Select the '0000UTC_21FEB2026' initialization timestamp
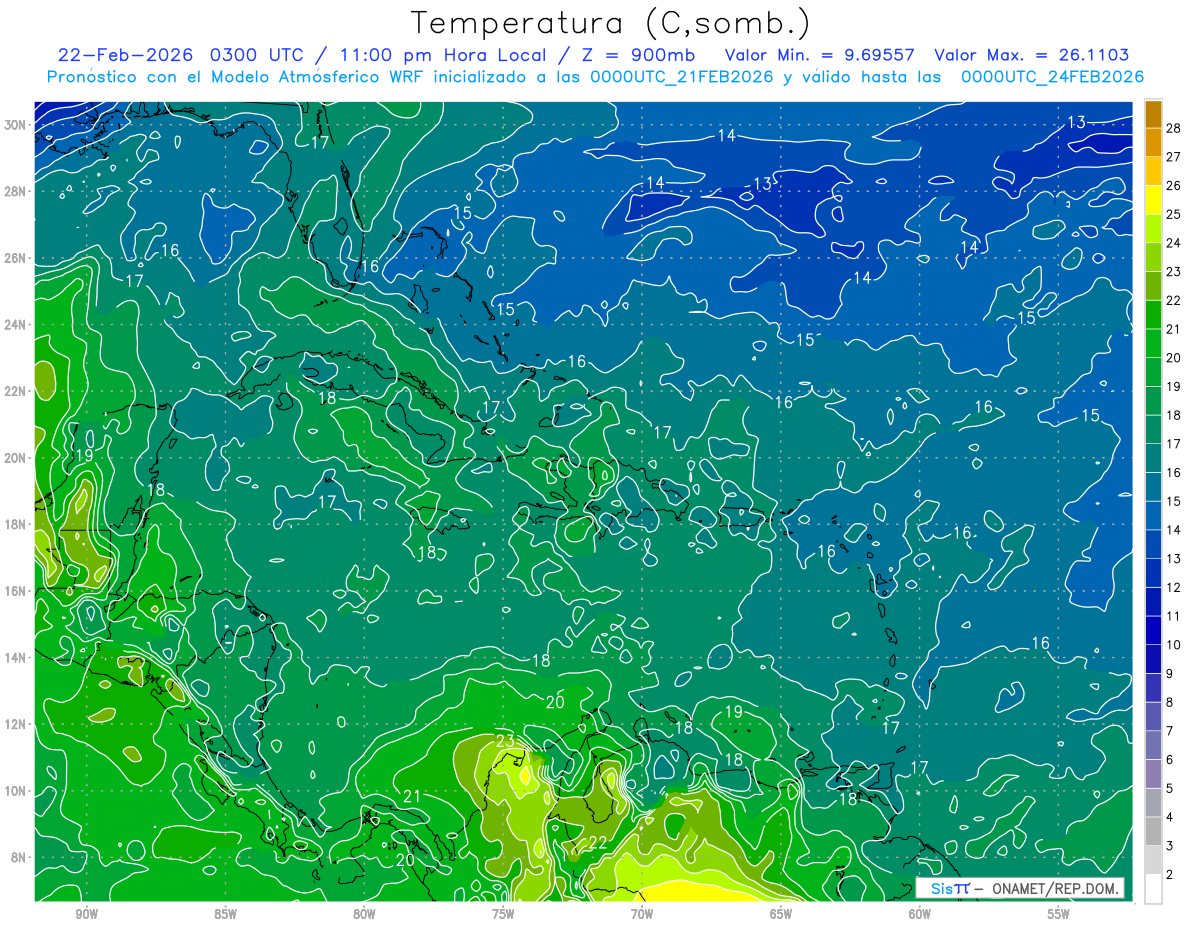 [x=682, y=77]
